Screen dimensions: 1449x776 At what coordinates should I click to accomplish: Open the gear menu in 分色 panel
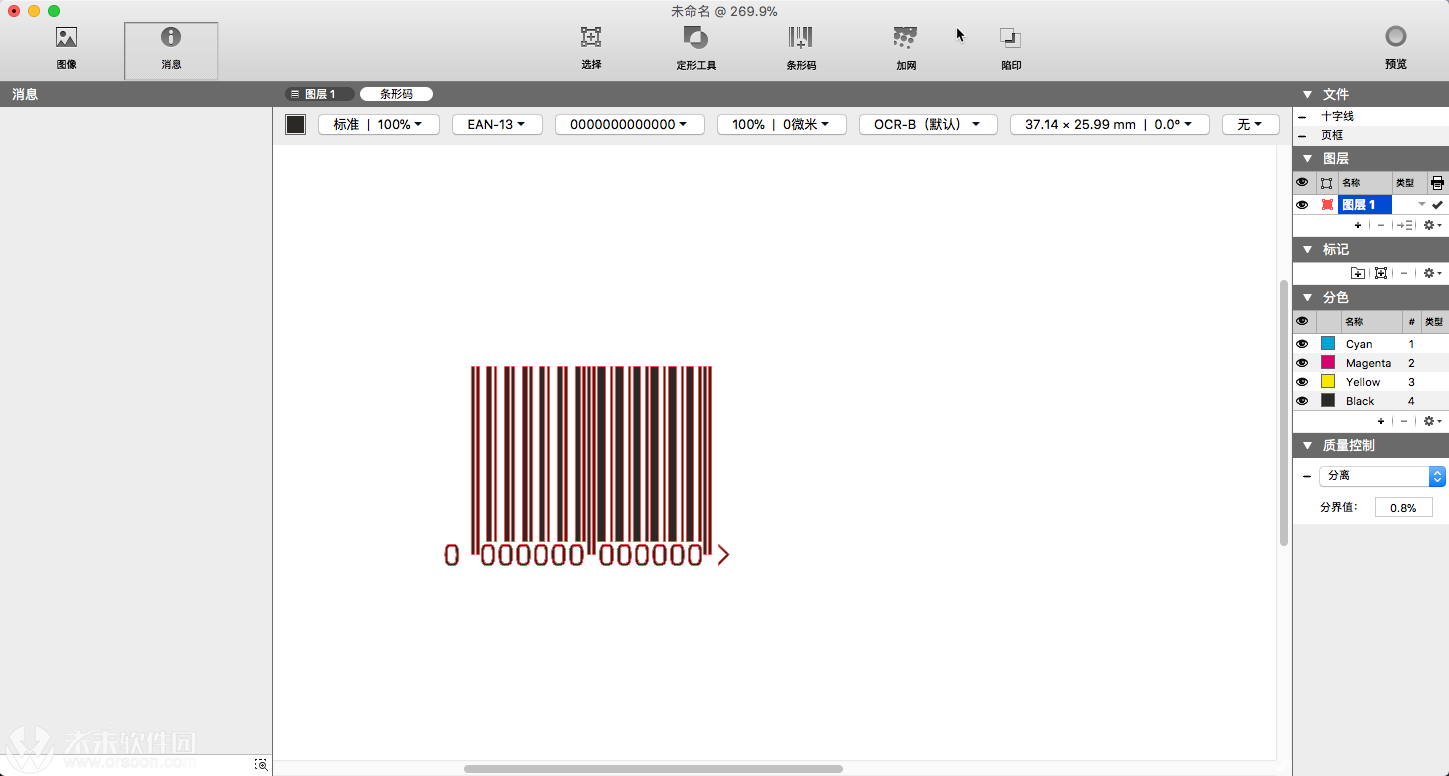pyautogui.click(x=1433, y=421)
